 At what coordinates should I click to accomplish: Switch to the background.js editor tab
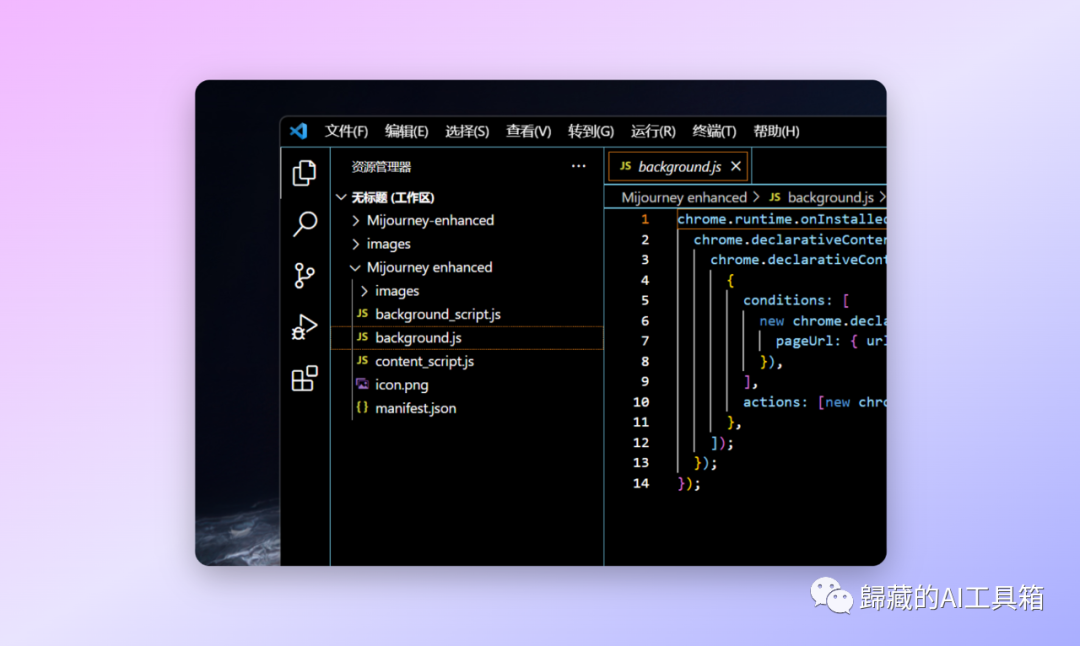(678, 167)
